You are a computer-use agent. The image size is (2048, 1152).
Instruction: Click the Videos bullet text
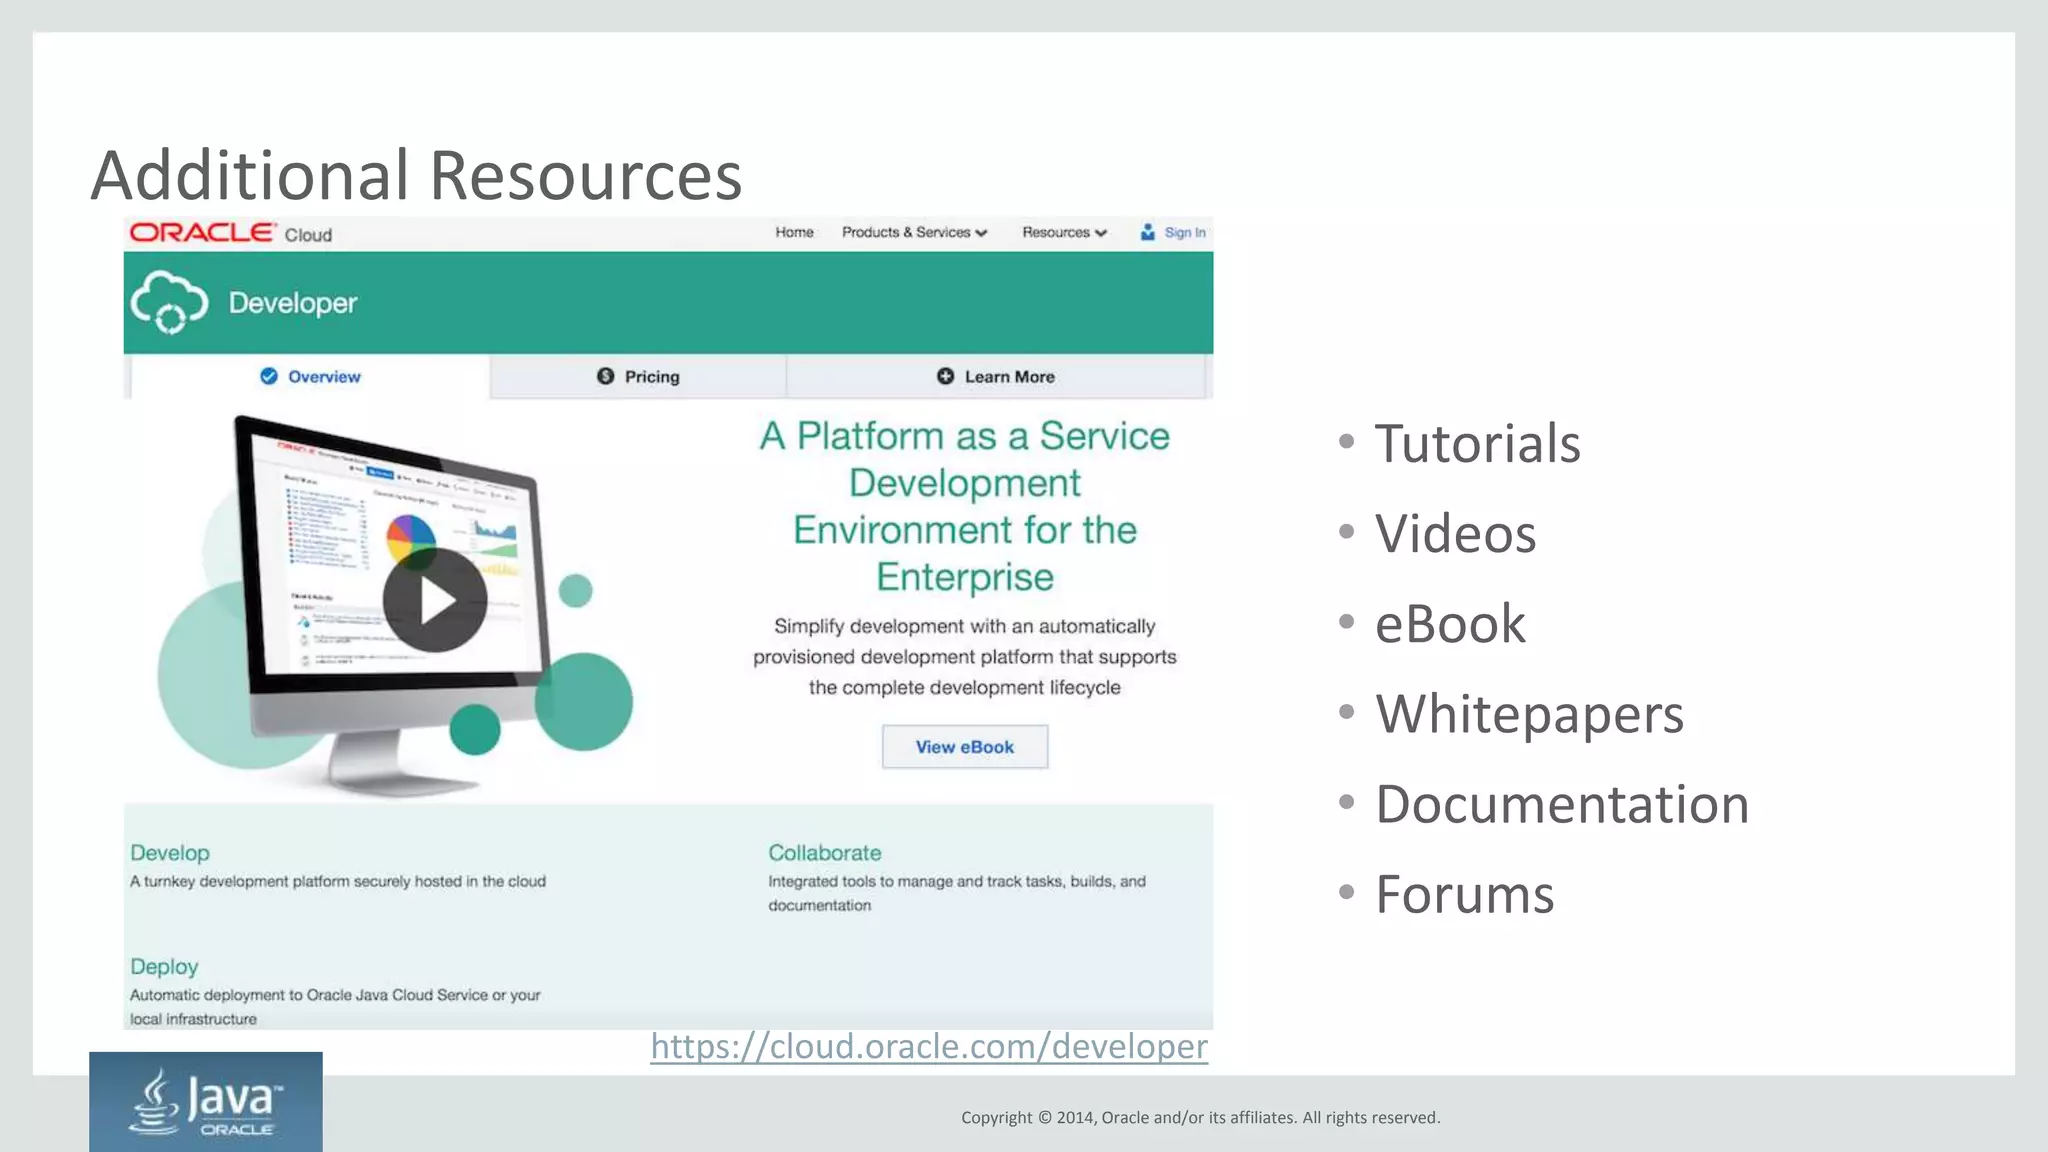click(1455, 533)
